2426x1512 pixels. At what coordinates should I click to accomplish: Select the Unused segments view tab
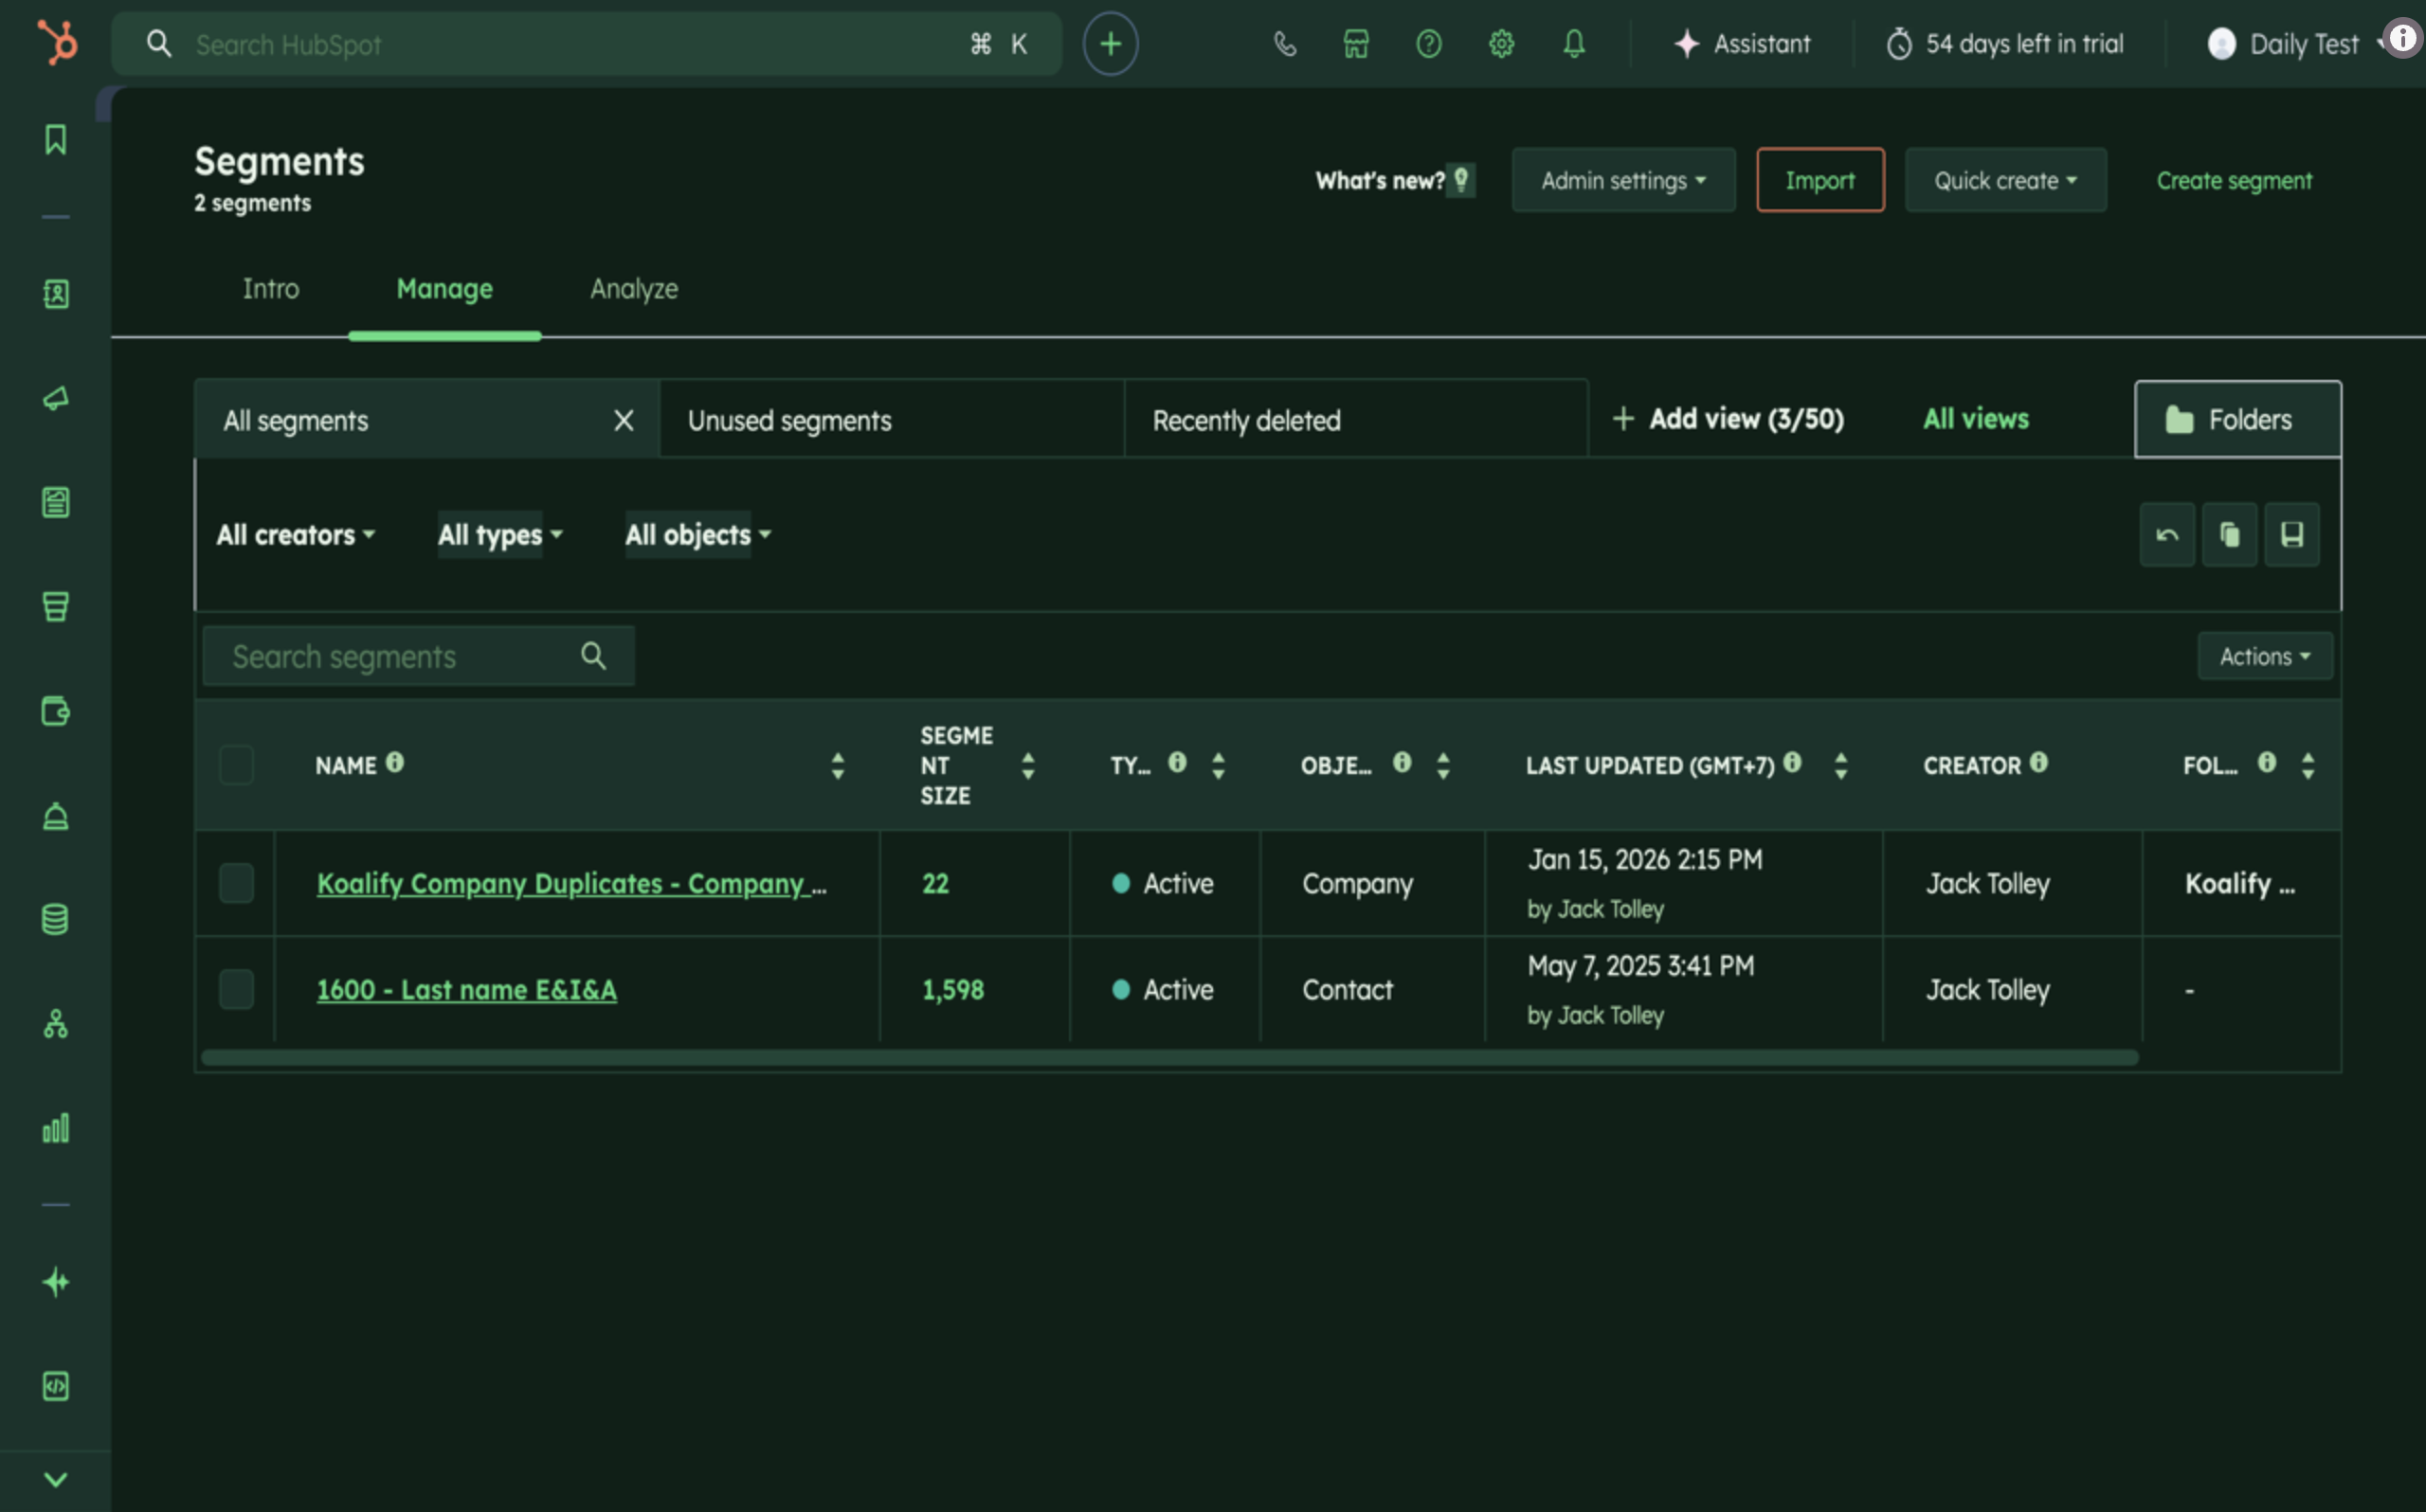[789, 420]
